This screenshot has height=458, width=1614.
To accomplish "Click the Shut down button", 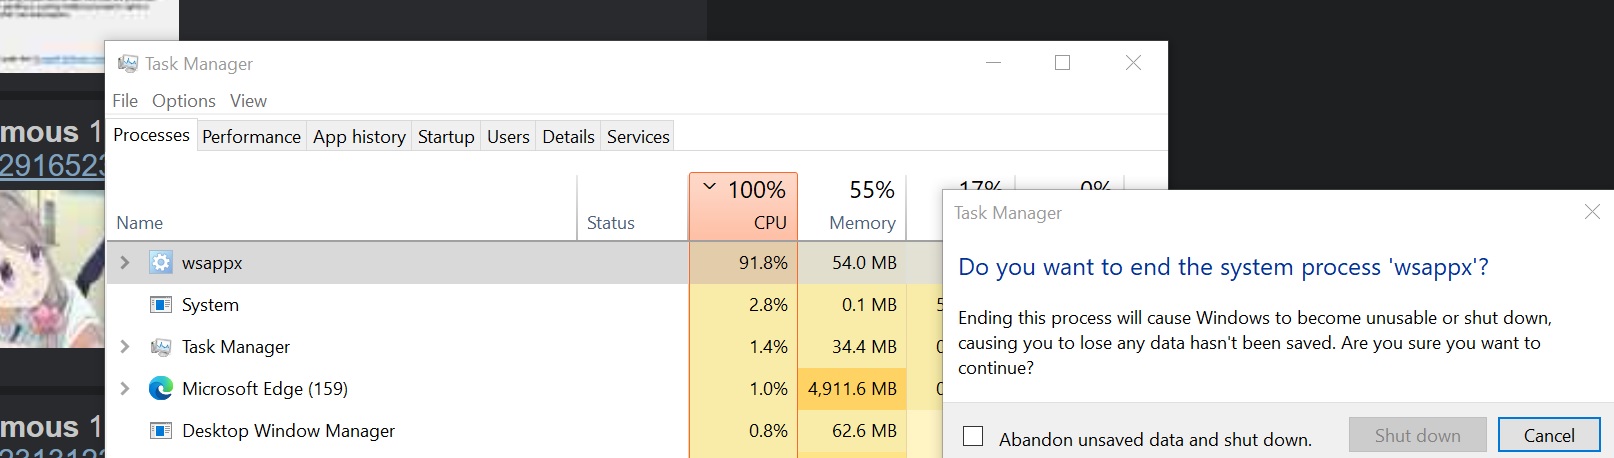I will 1417,436.
